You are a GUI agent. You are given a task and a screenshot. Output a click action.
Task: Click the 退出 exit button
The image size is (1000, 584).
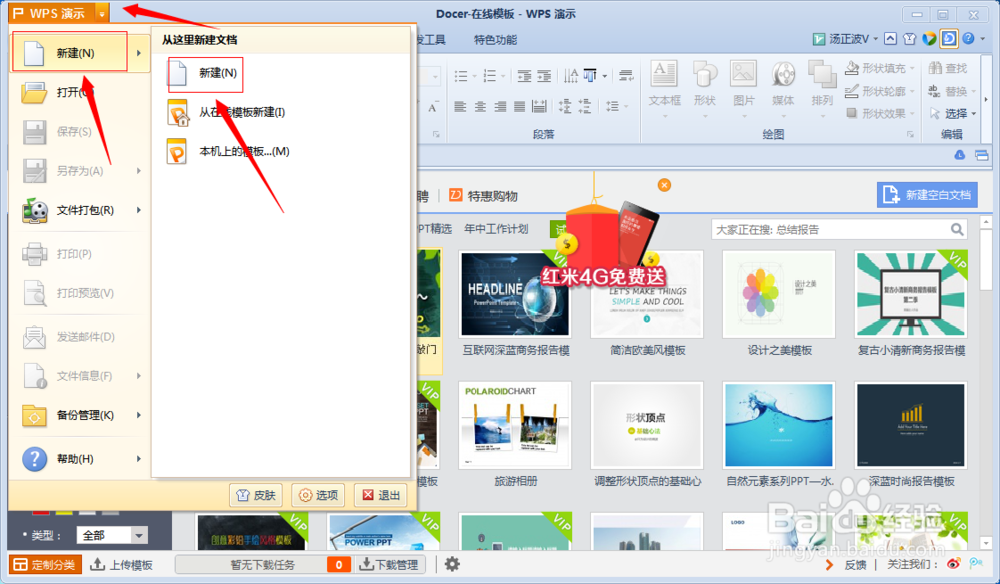pos(381,495)
